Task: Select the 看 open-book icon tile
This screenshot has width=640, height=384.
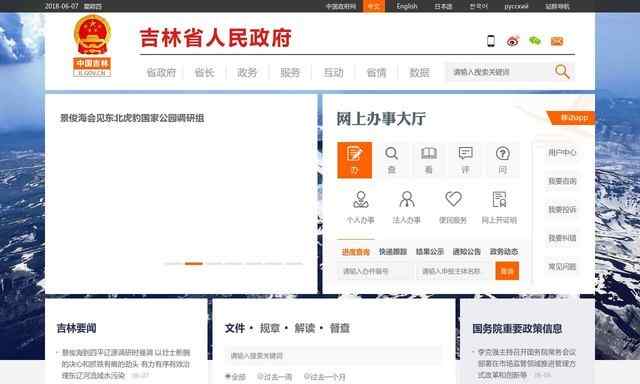Action: coord(429,160)
